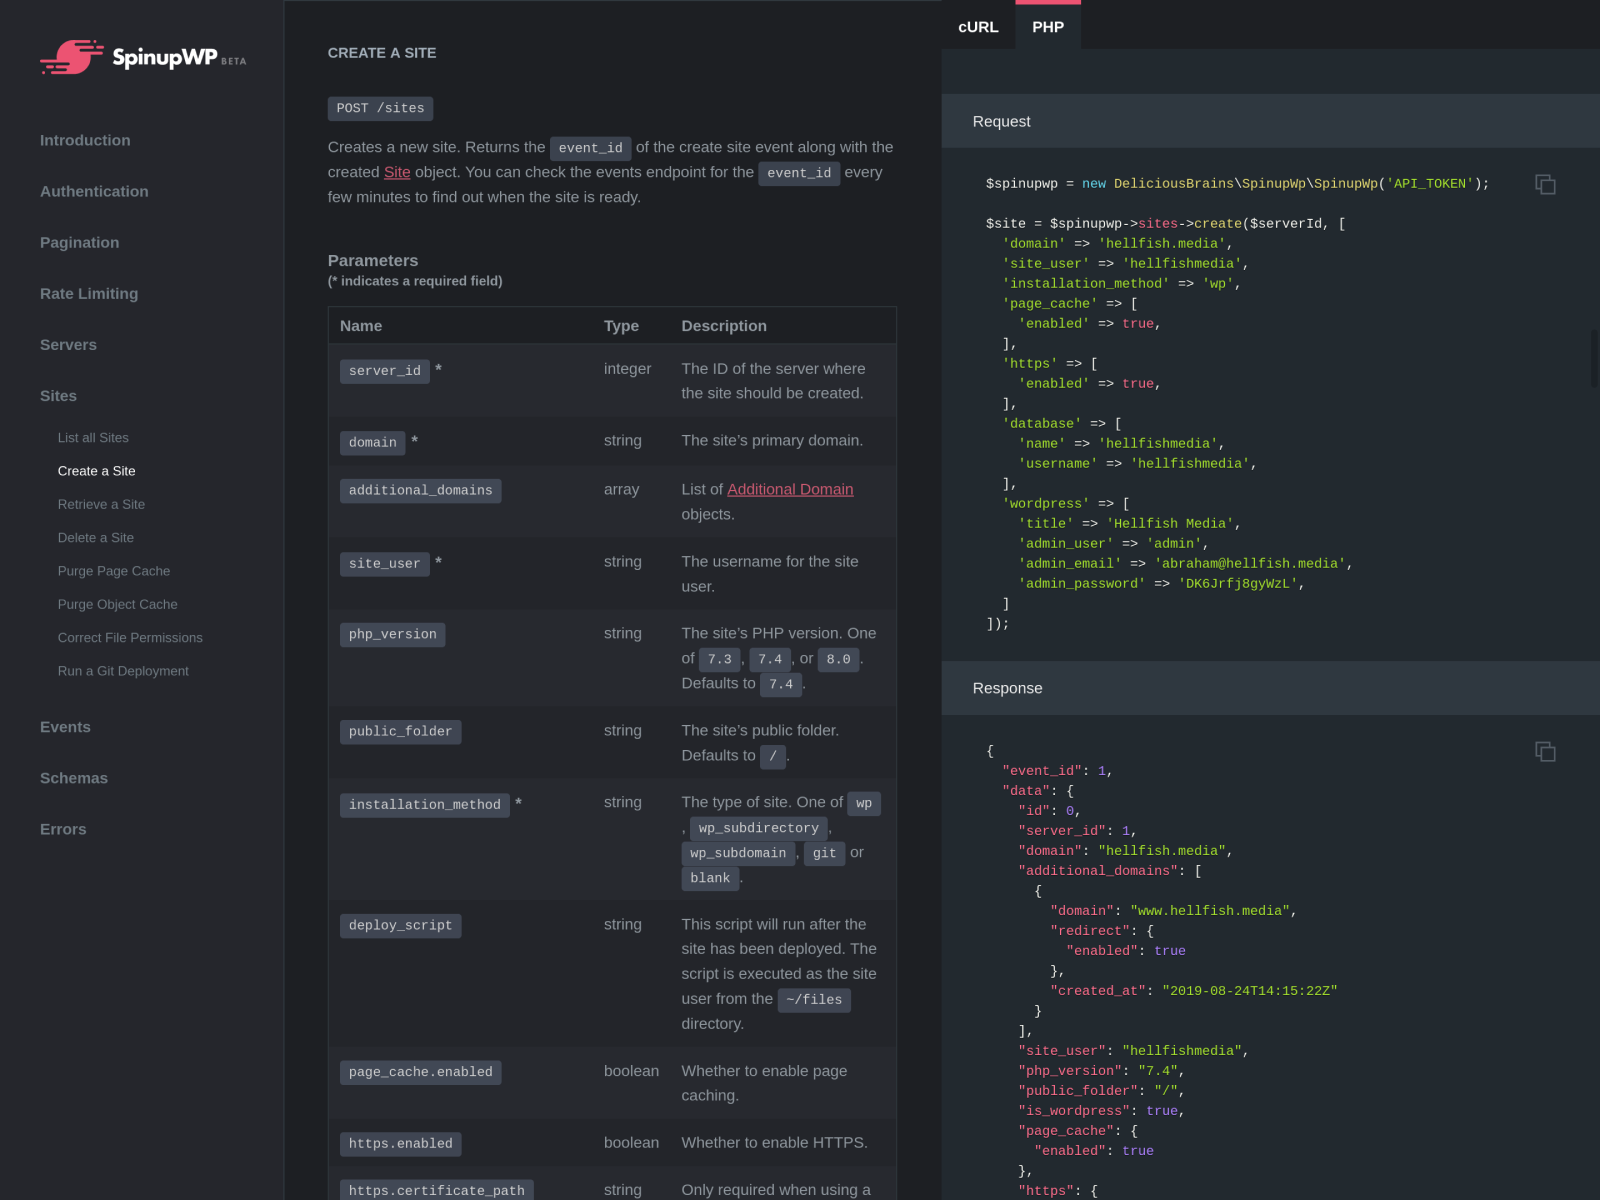This screenshot has width=1600, height=1200.
Task: Navigate to Purge Page Cache
Action: pos(114,571)
